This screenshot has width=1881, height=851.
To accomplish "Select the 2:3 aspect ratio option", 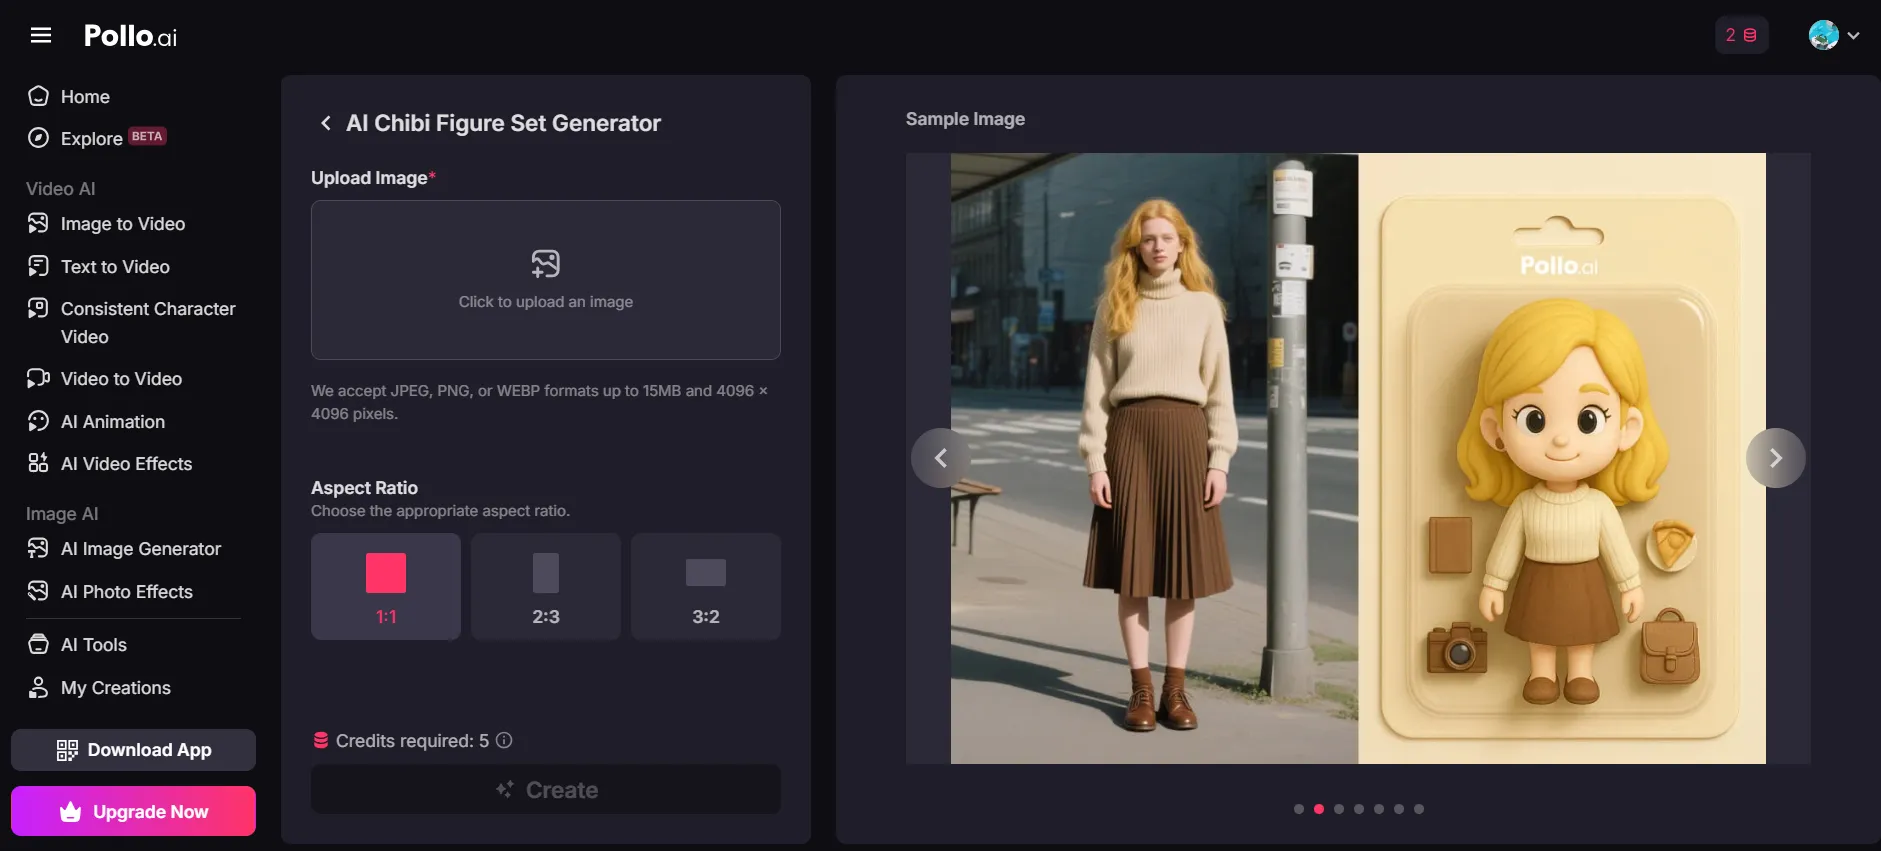I will tap(546, 587).
